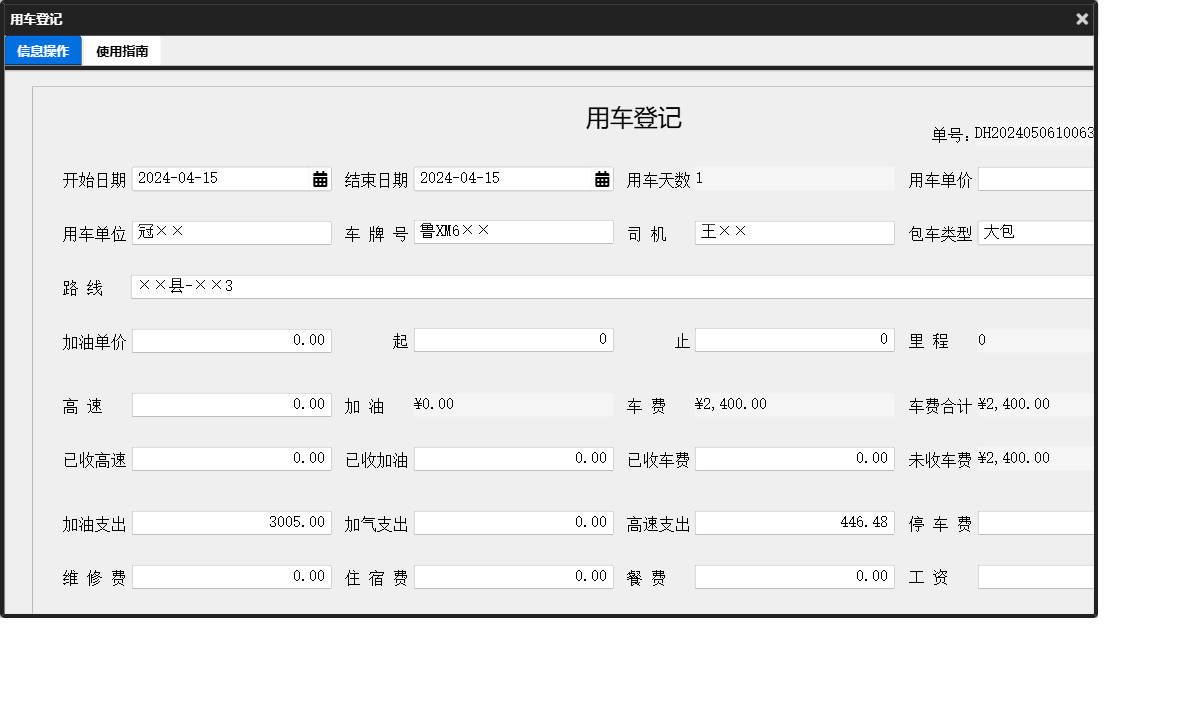Select the 信息操作 tab
The image size is (1184, 717).
(42, 50)
